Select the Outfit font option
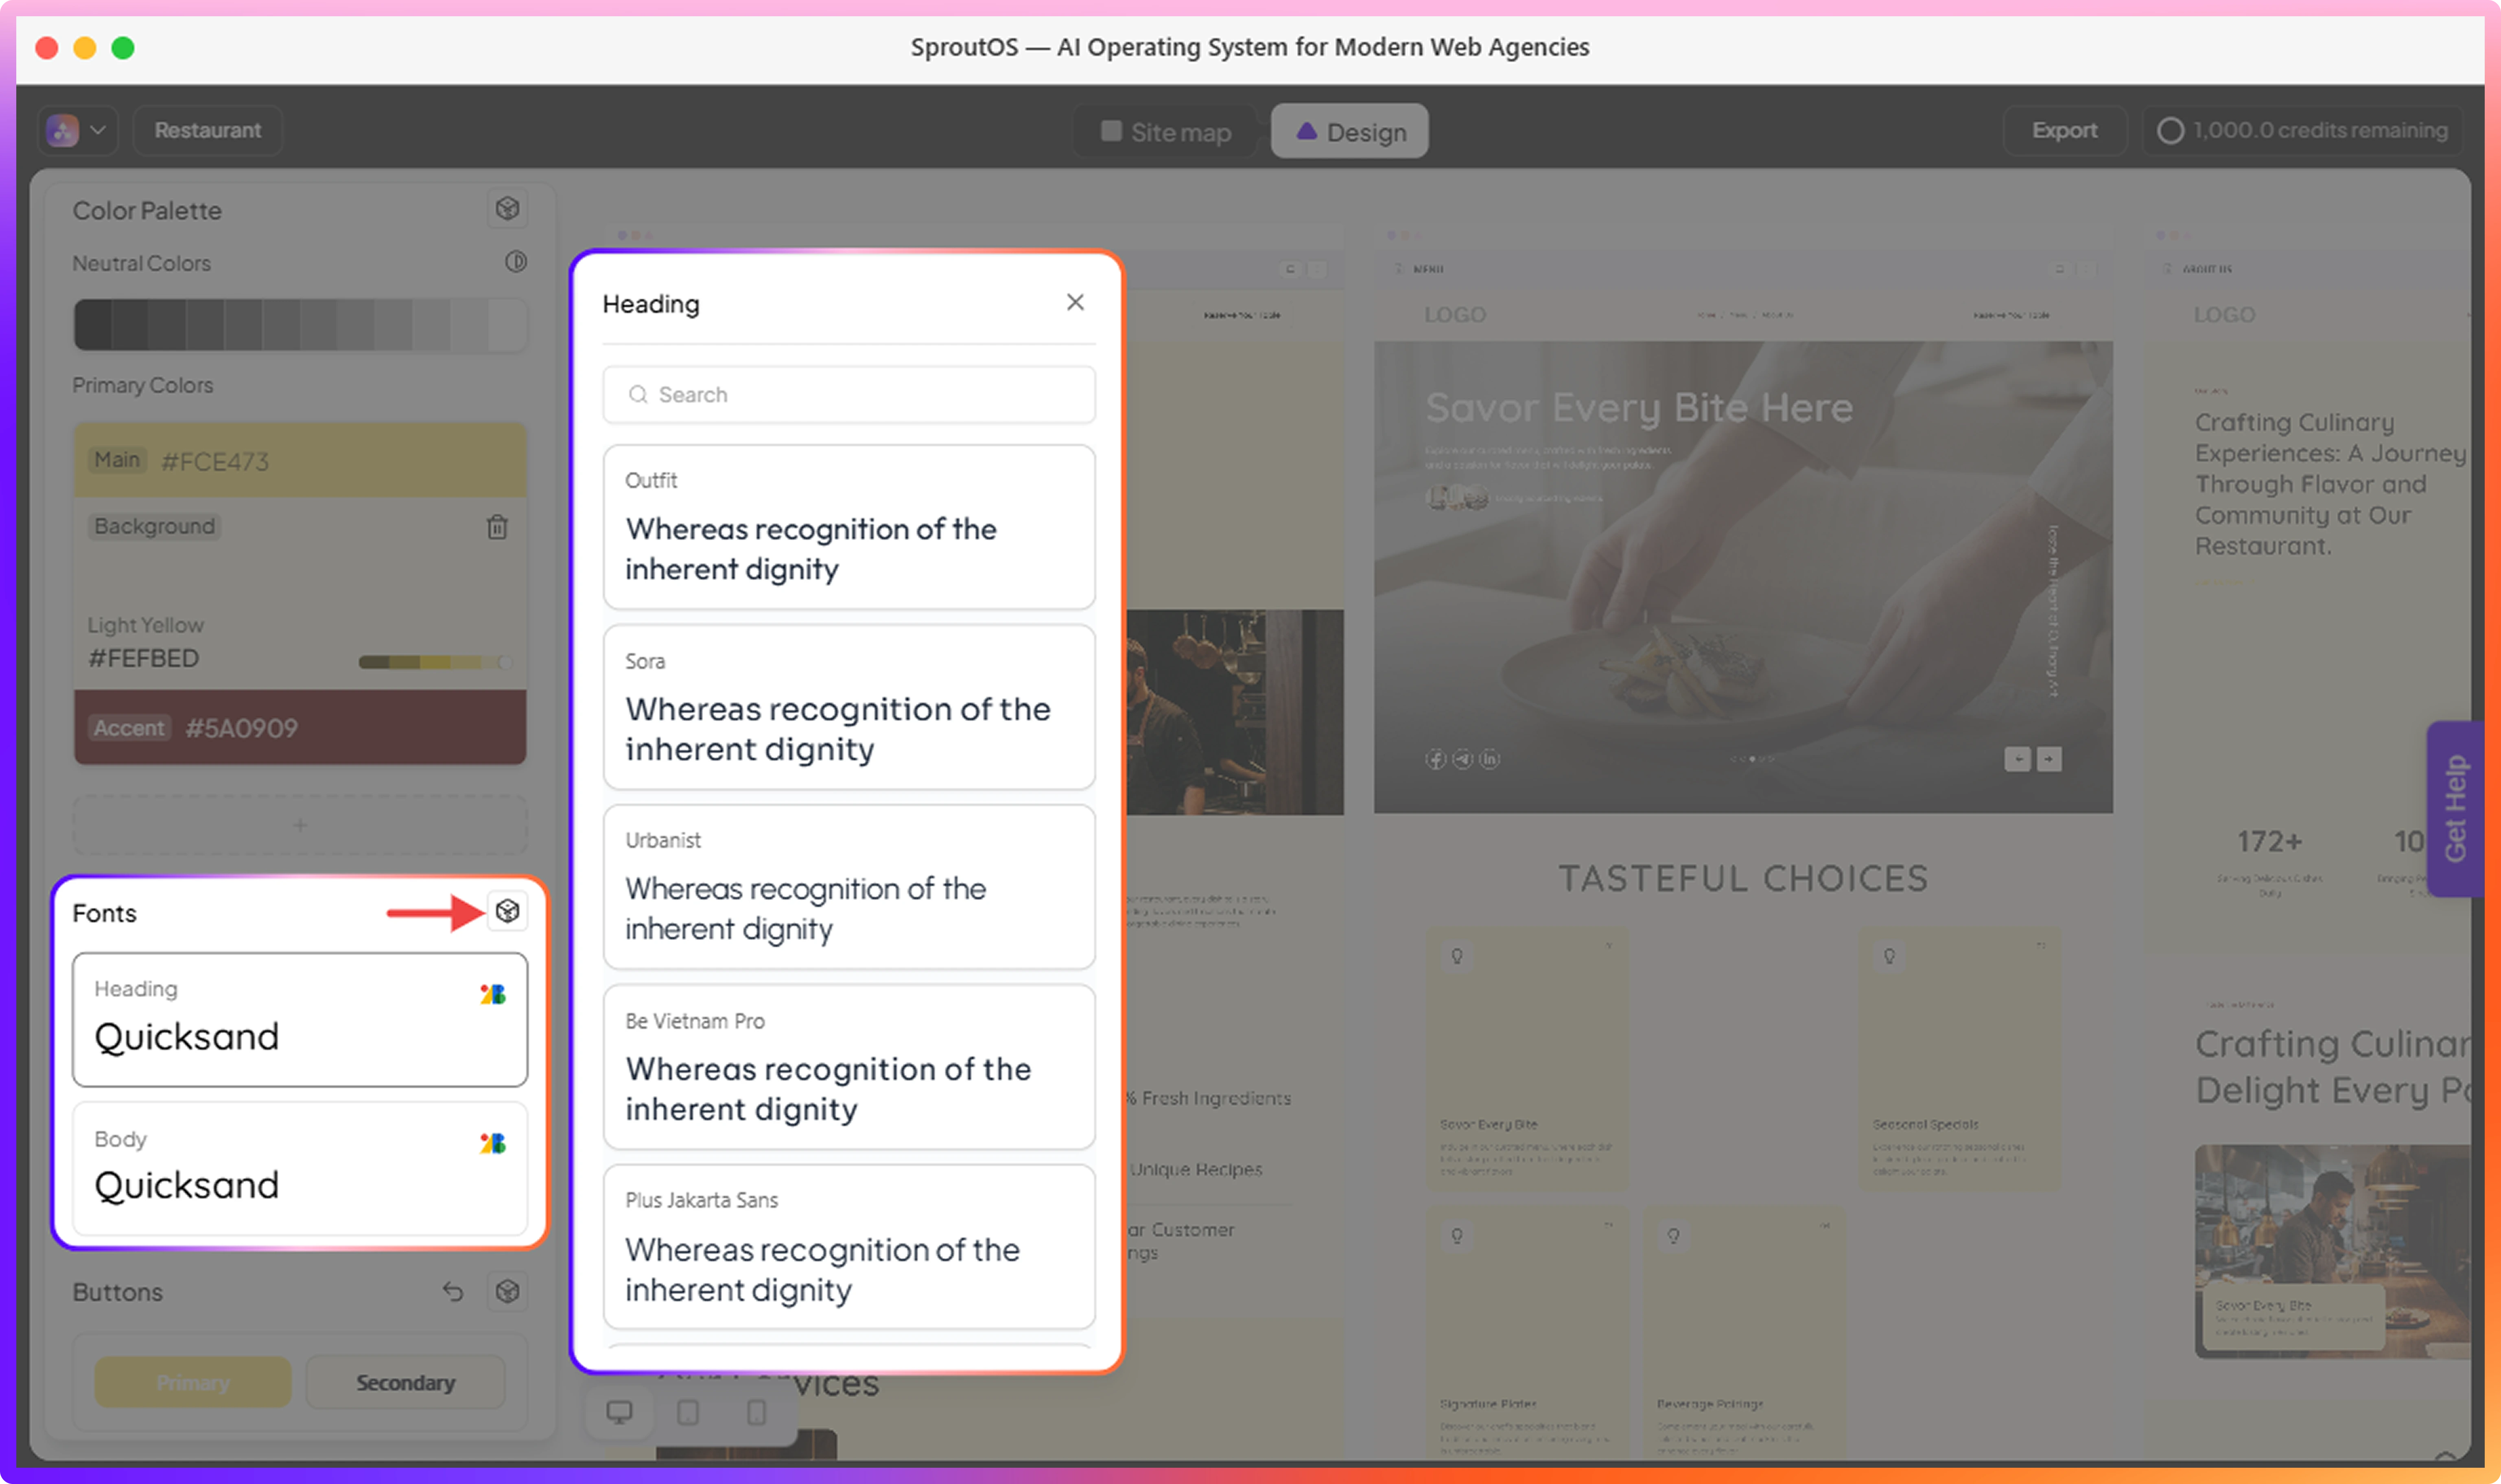The width and height of the screenshot is (2501, 1484). 849,527
